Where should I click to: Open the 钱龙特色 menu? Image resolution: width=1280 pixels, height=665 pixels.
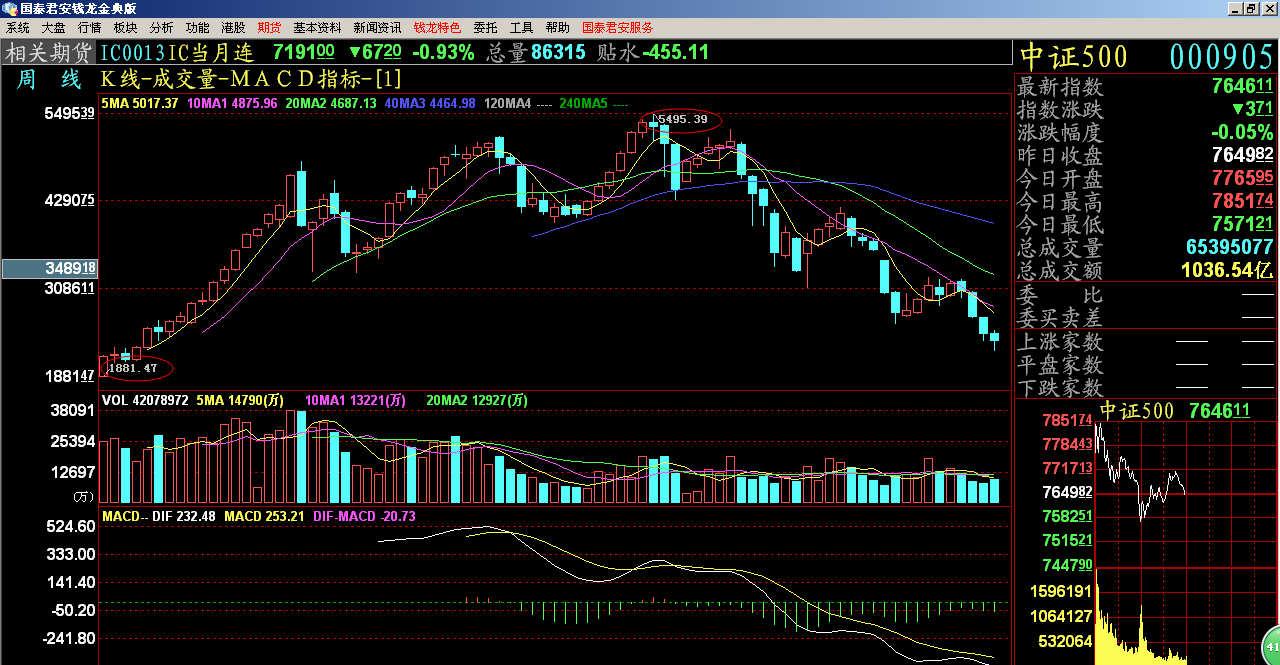click(437, 28)
